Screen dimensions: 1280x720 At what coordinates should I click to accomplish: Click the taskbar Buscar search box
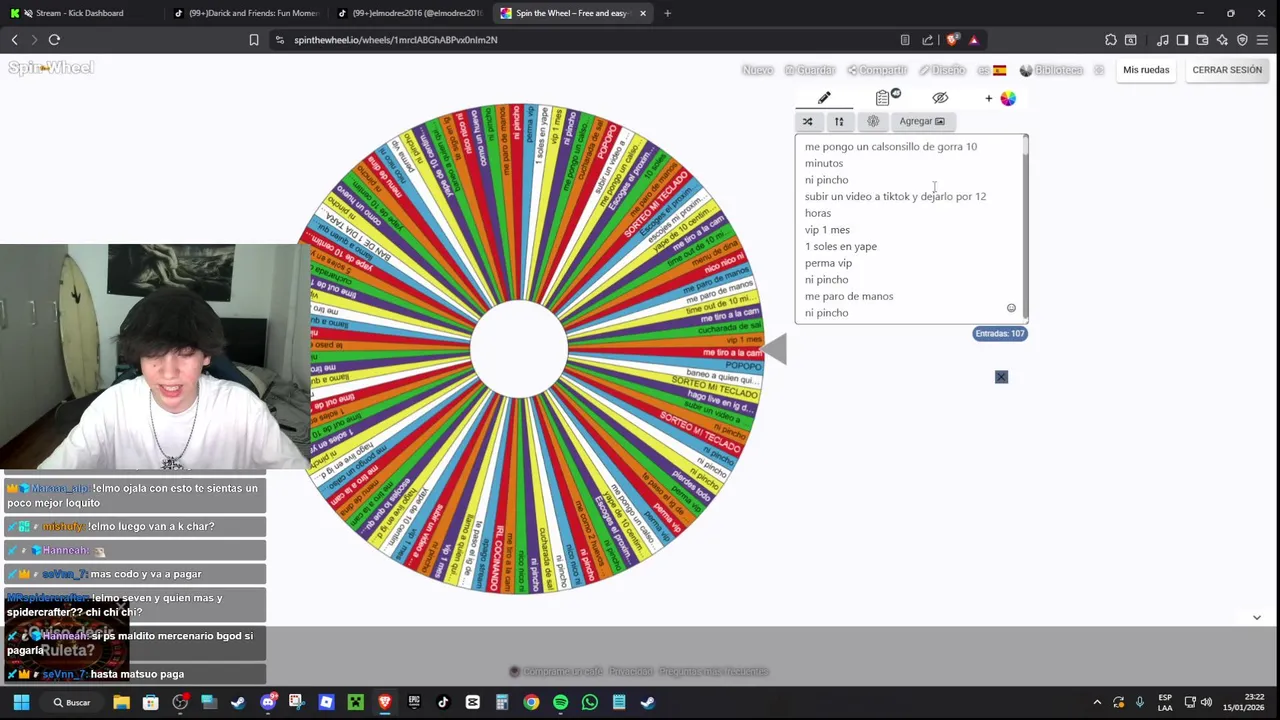point(73,702)
